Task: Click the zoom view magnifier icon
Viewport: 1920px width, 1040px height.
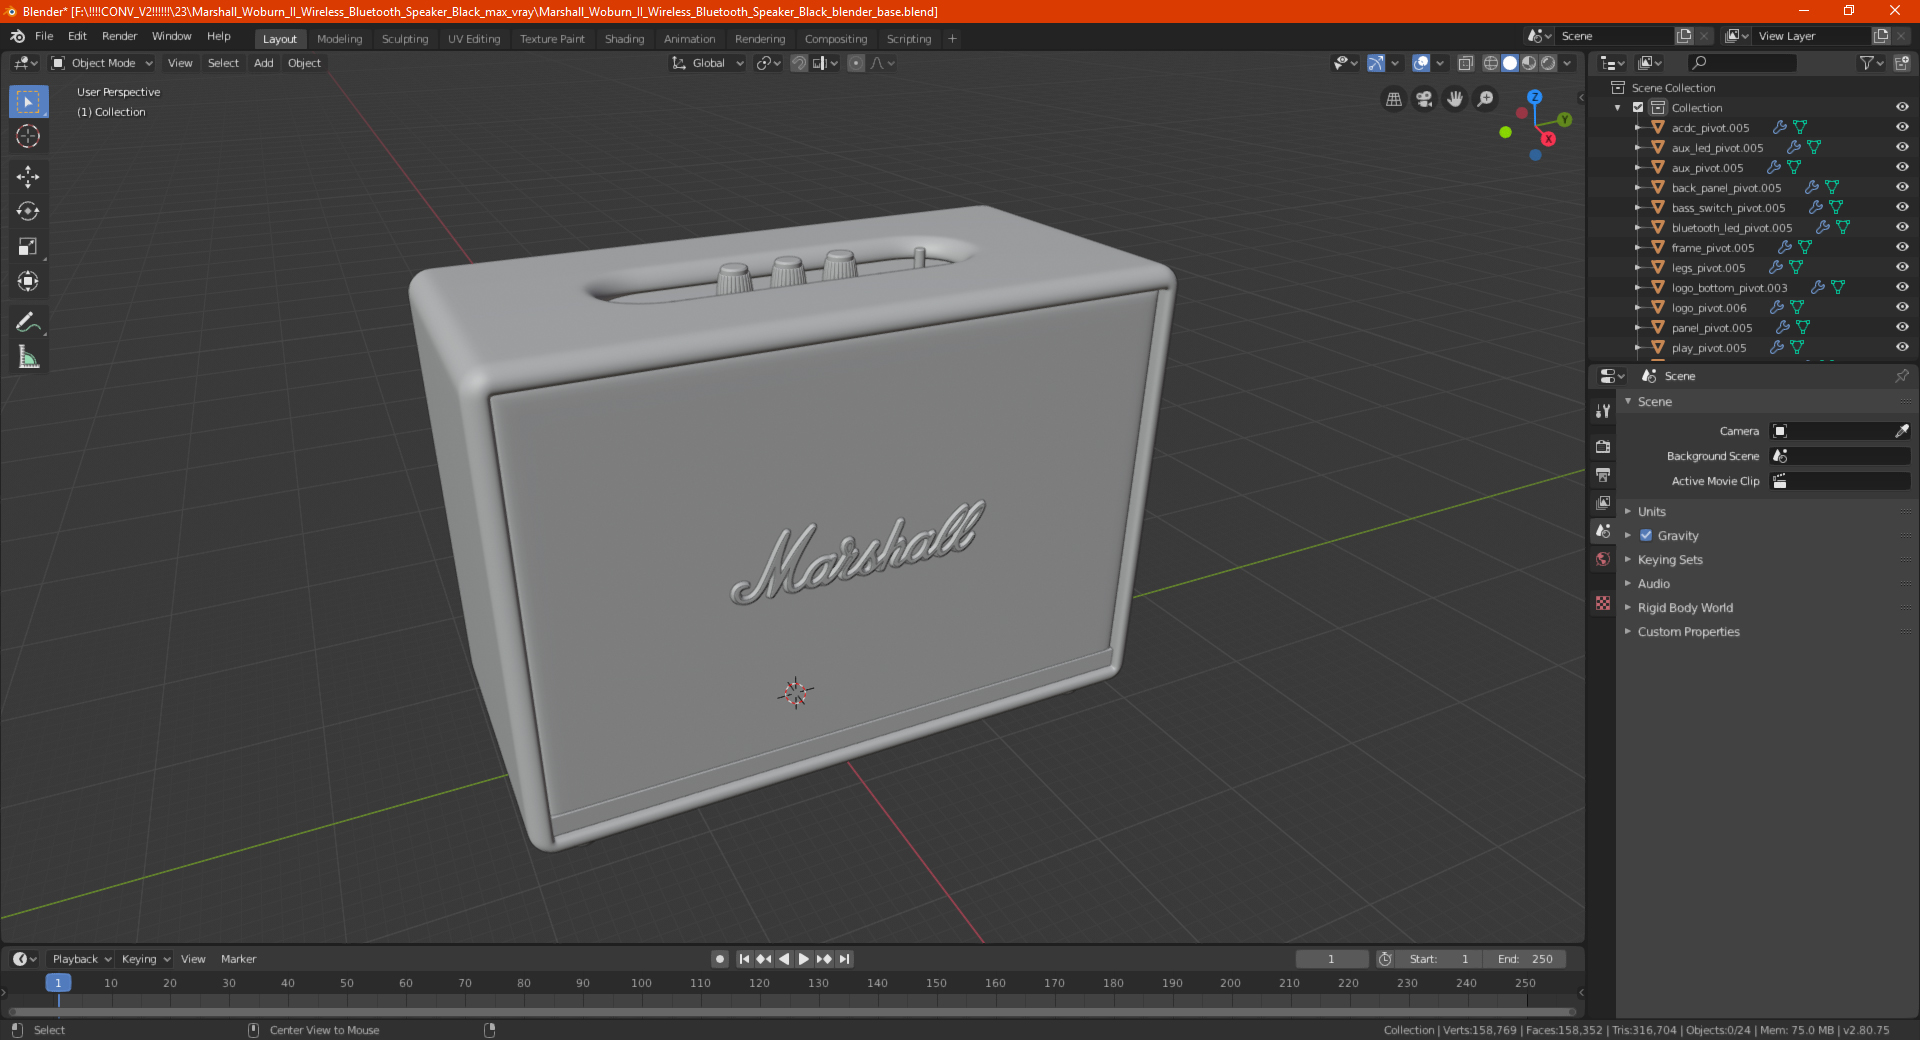Action: (1486, 99)
